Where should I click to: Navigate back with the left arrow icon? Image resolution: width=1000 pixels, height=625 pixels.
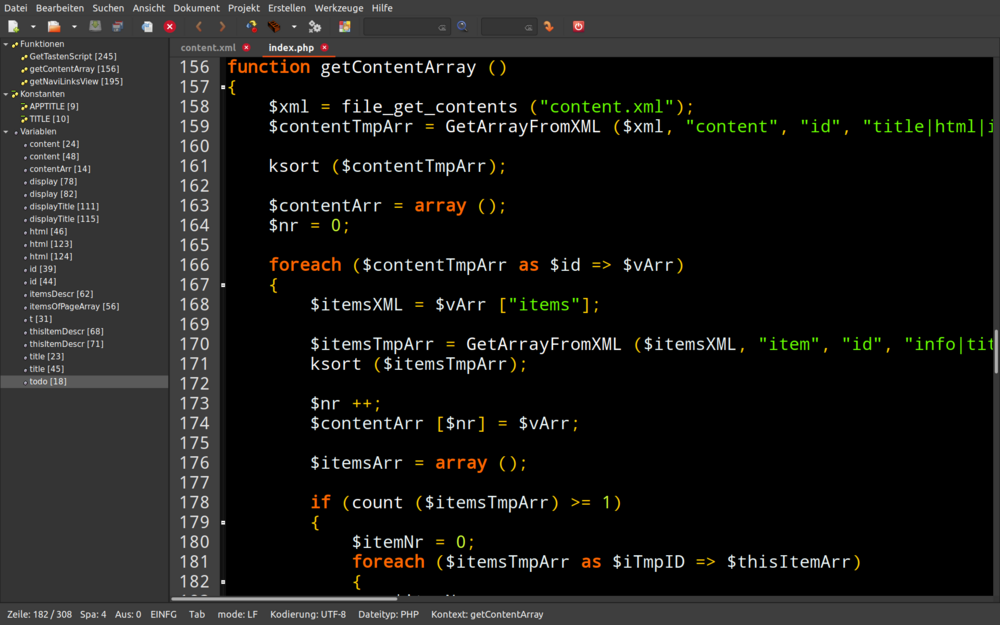tap(199, 27)
